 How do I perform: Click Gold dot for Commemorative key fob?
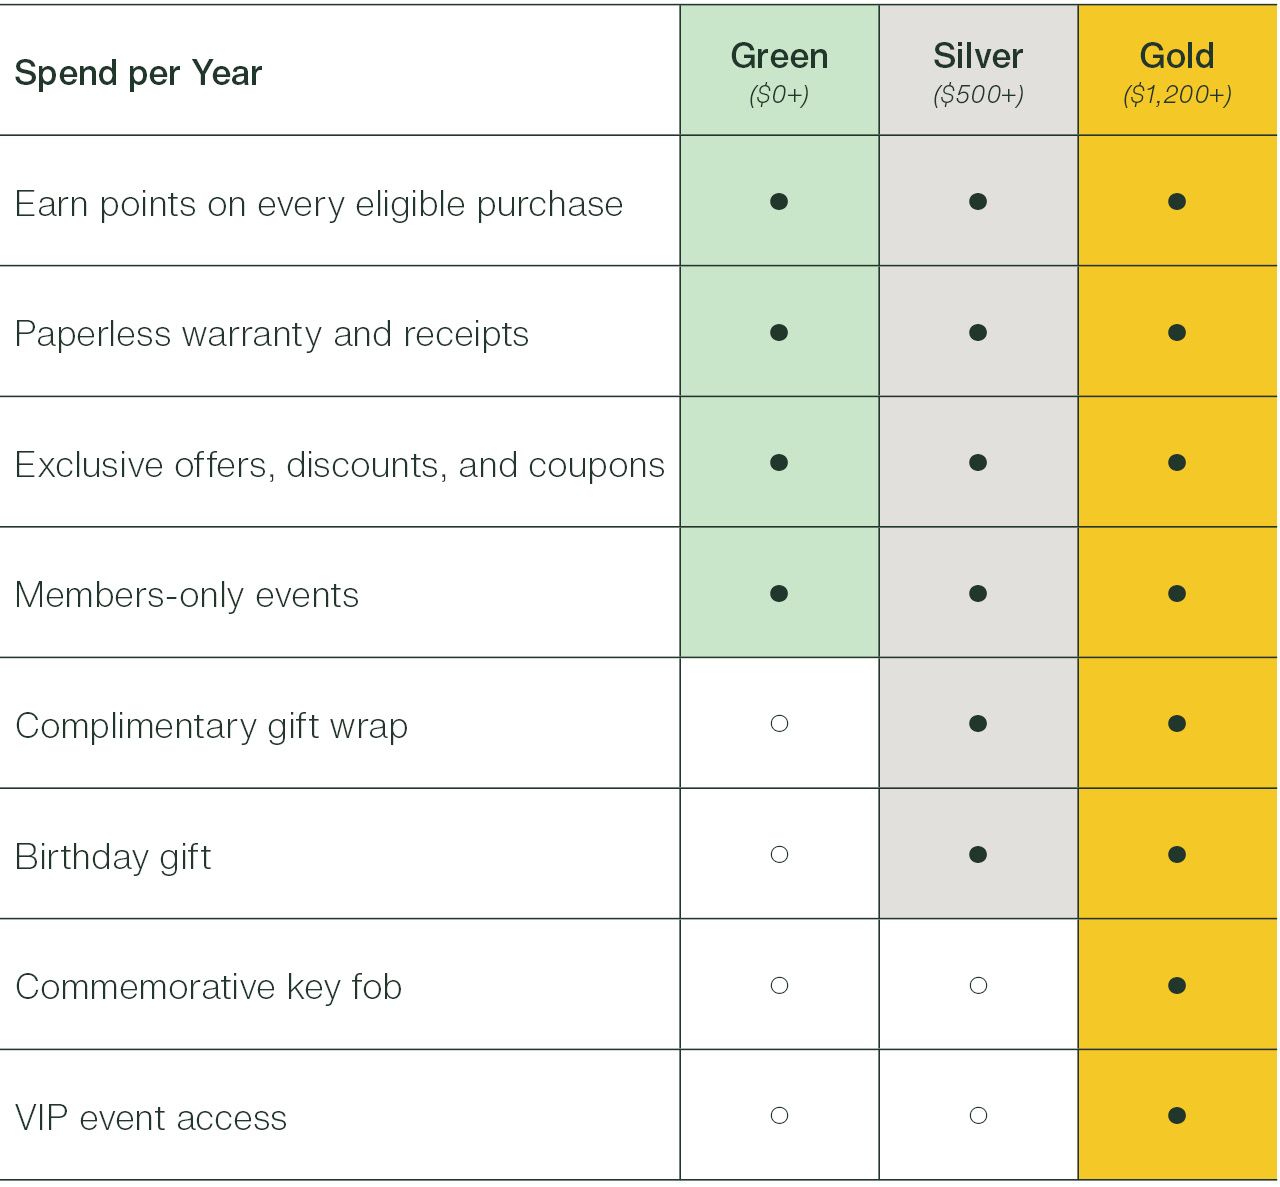[1177, 986]
